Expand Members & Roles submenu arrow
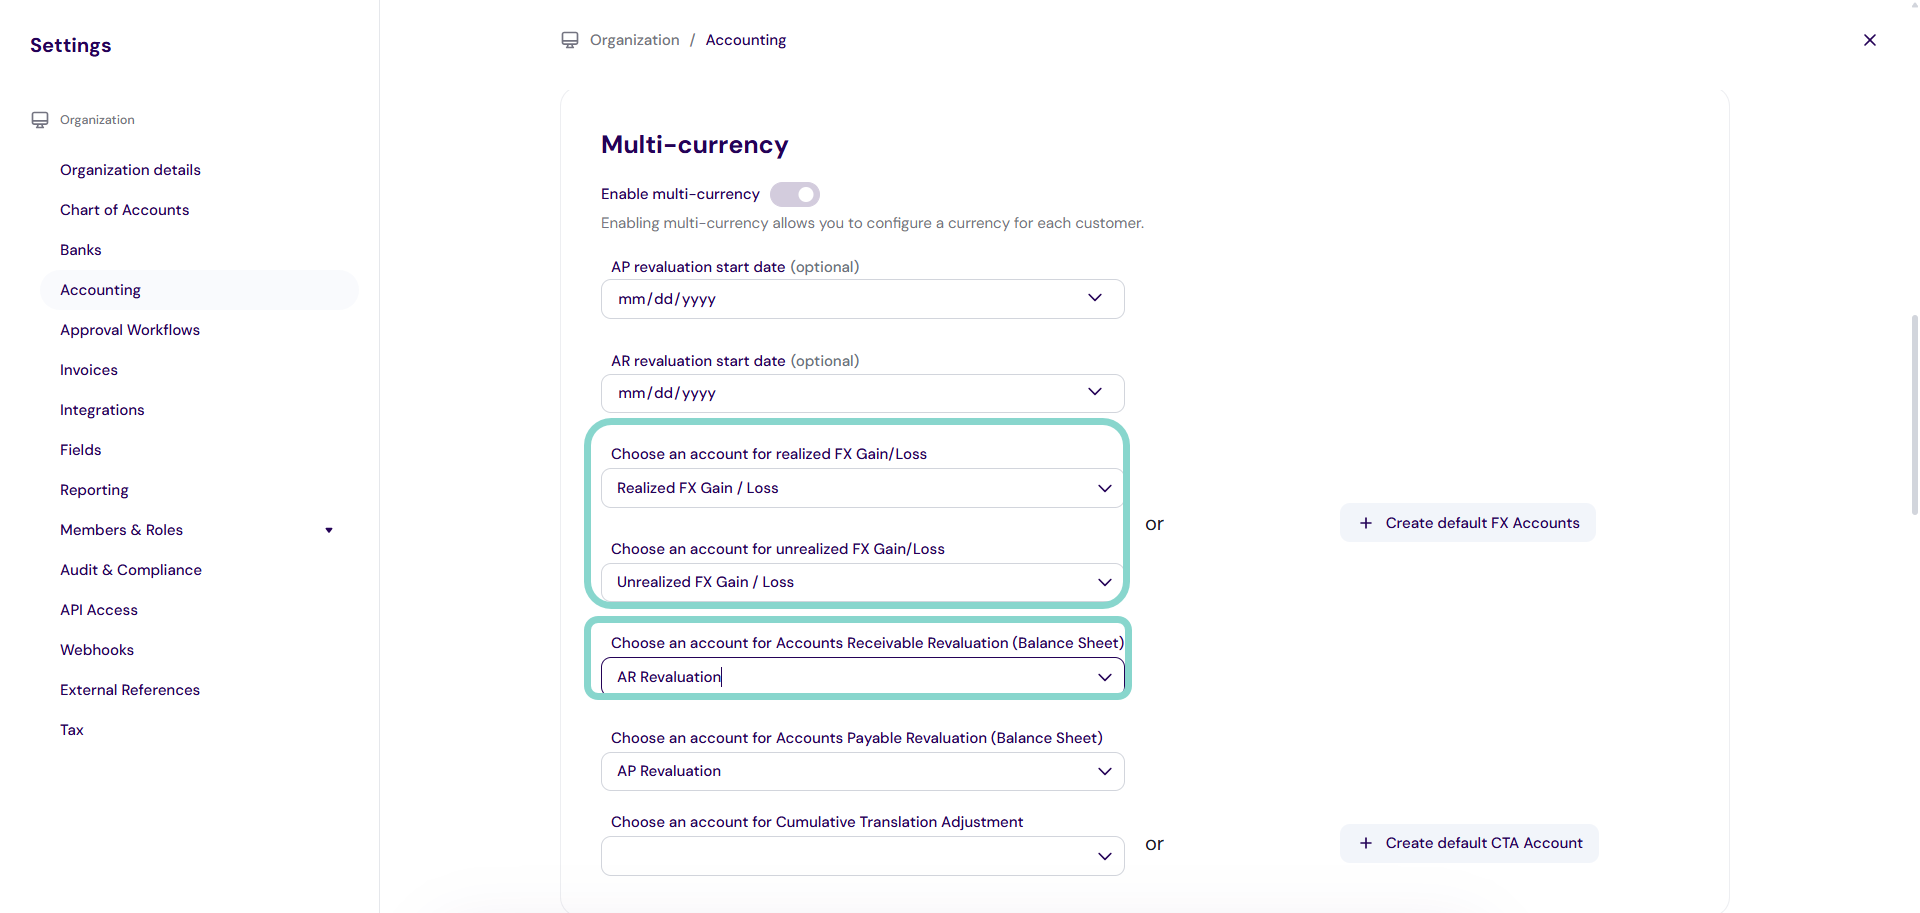Viewport: 1920px width, 913px height. pyautogui.click(x=329, y=530)
